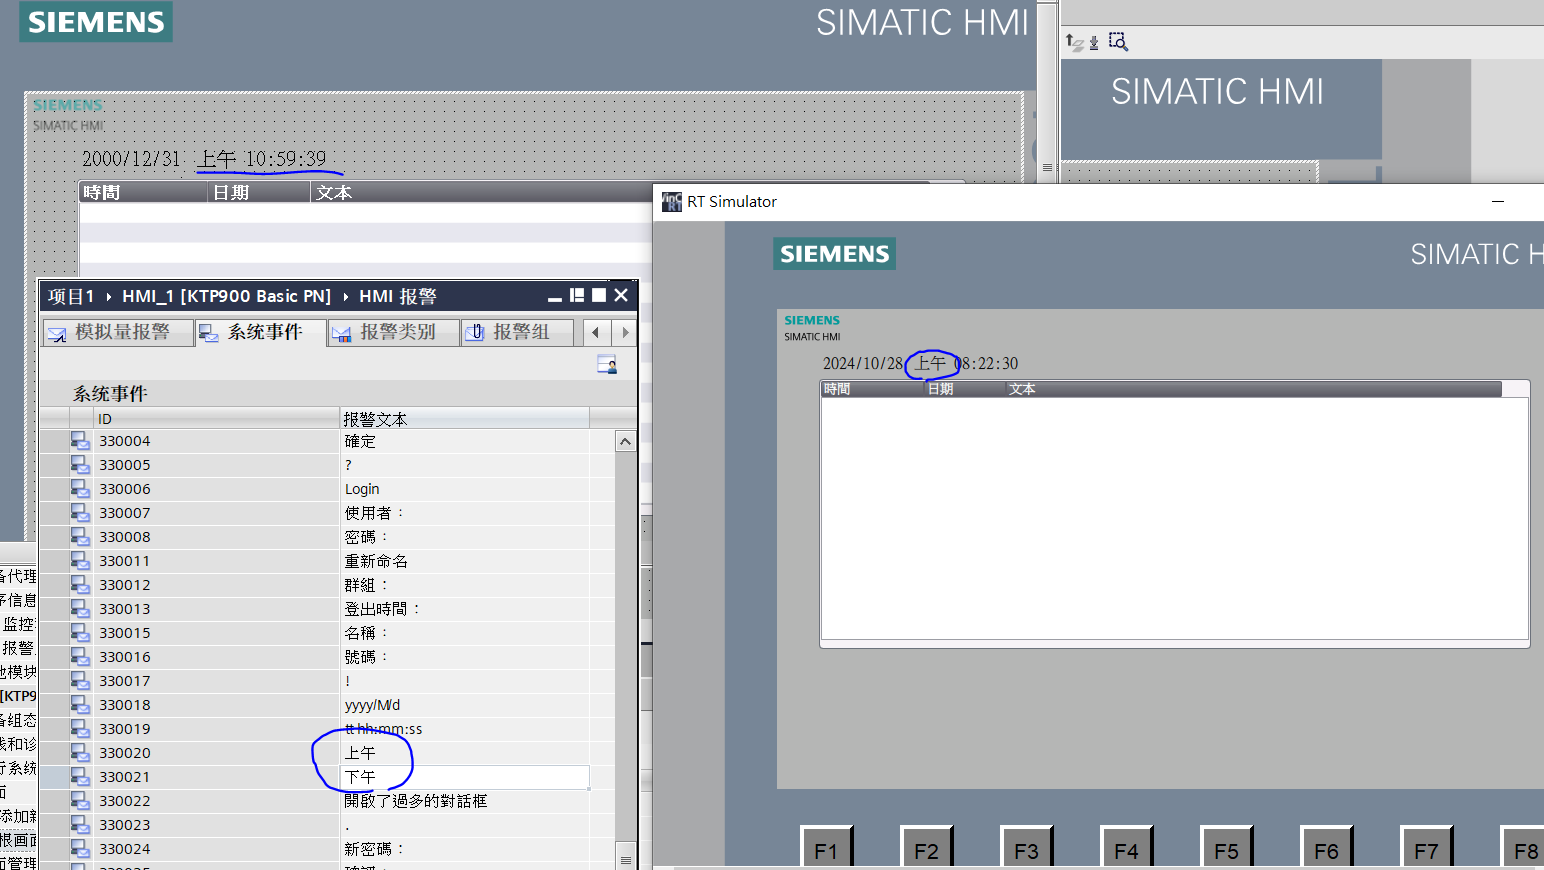
Task: Click the system event icon for row 330021
Action: tap(80, 776)
